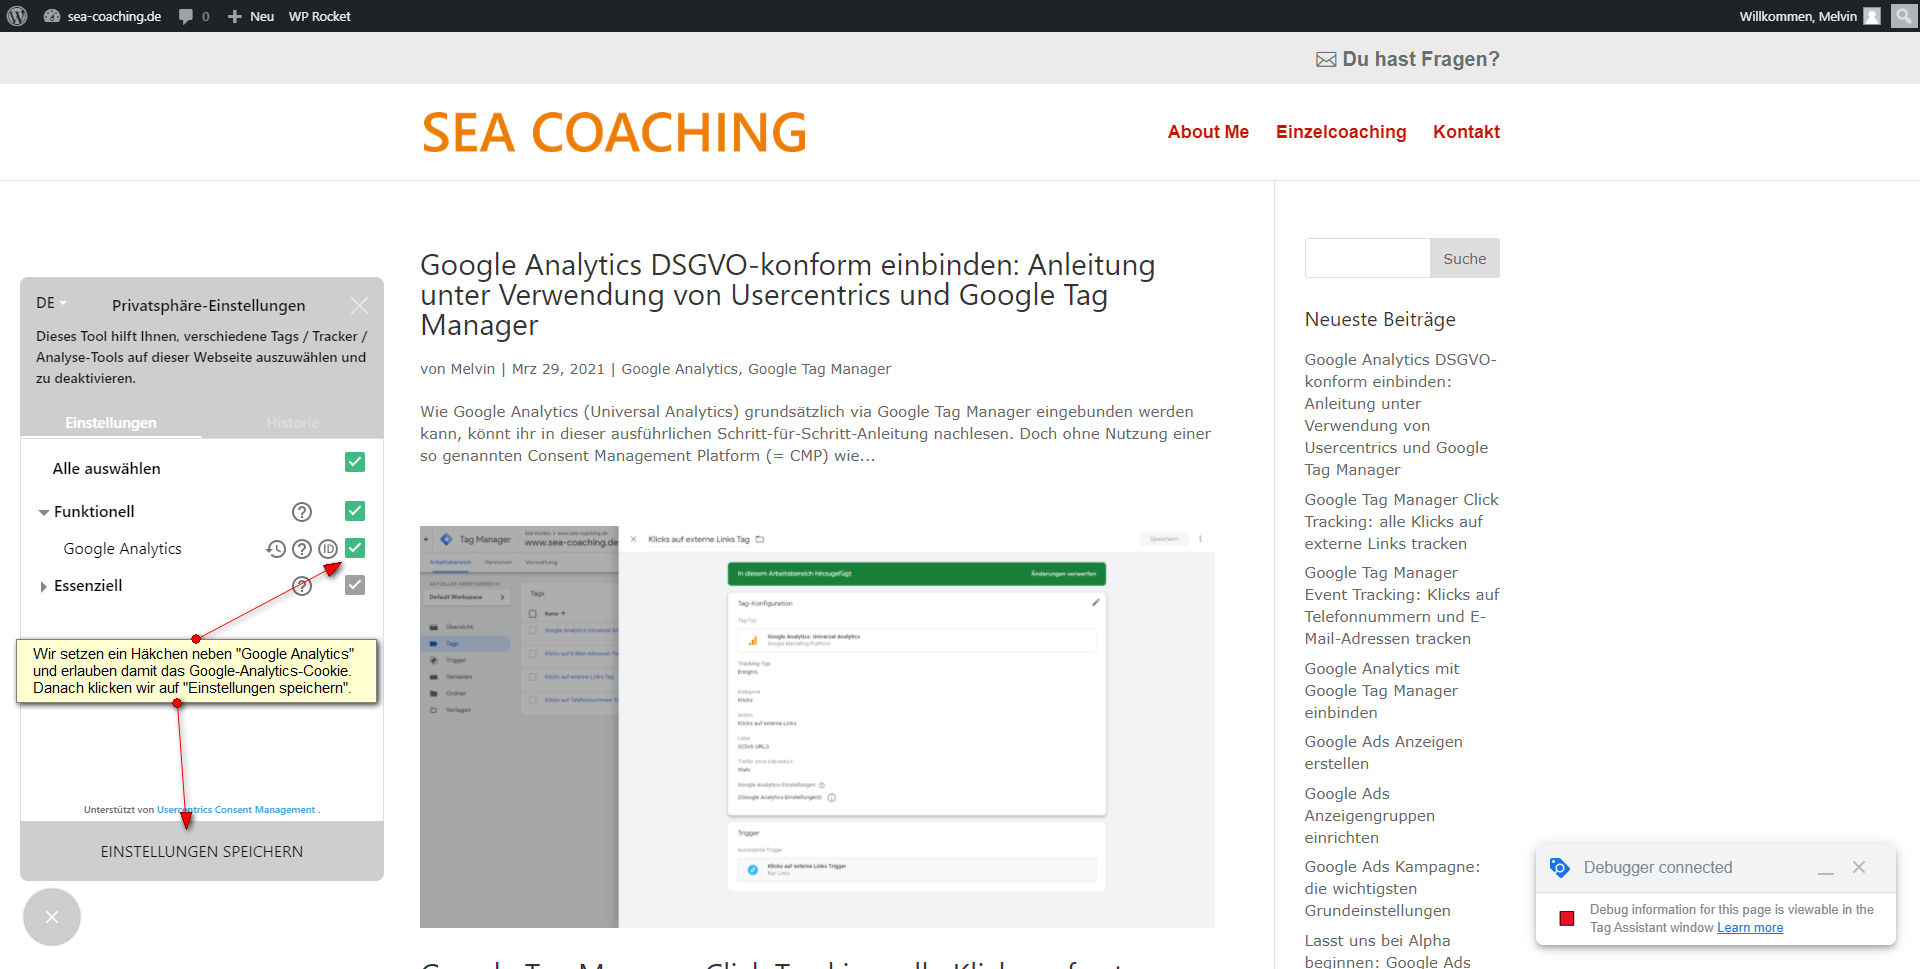
Task: Click the help icon next to Funktionell
Action: point(302,512)
